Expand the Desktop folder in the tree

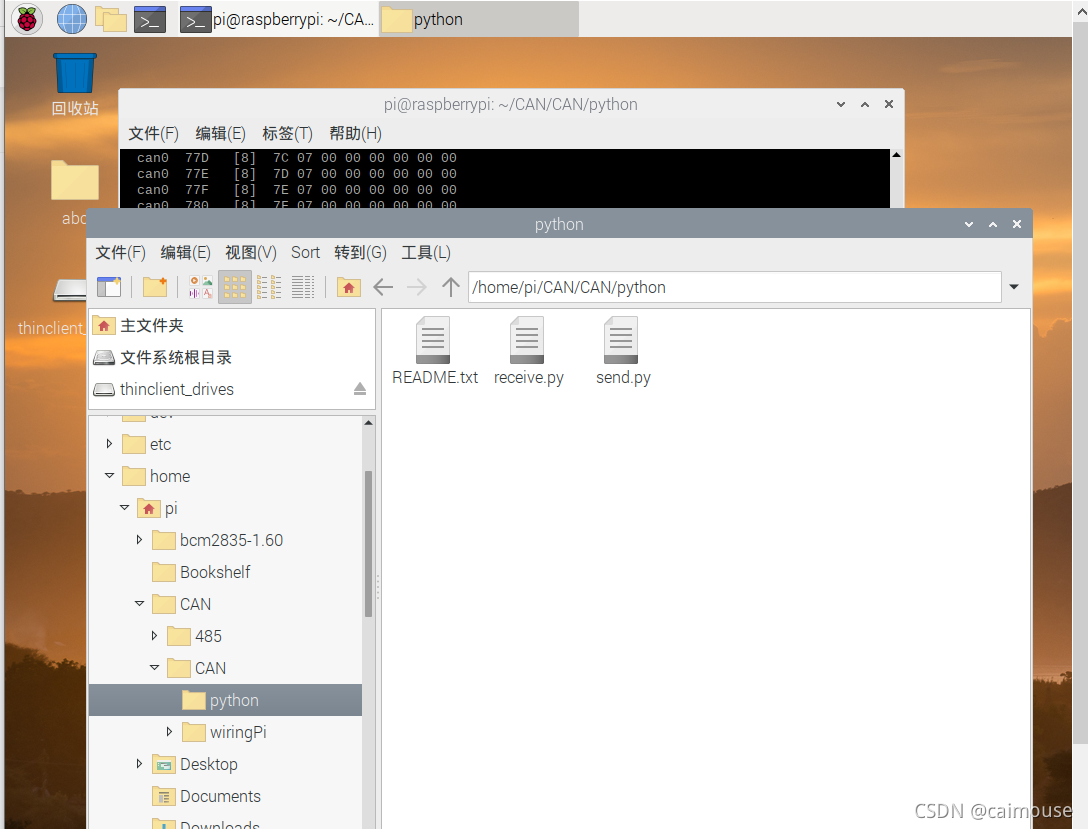(139, 763)
